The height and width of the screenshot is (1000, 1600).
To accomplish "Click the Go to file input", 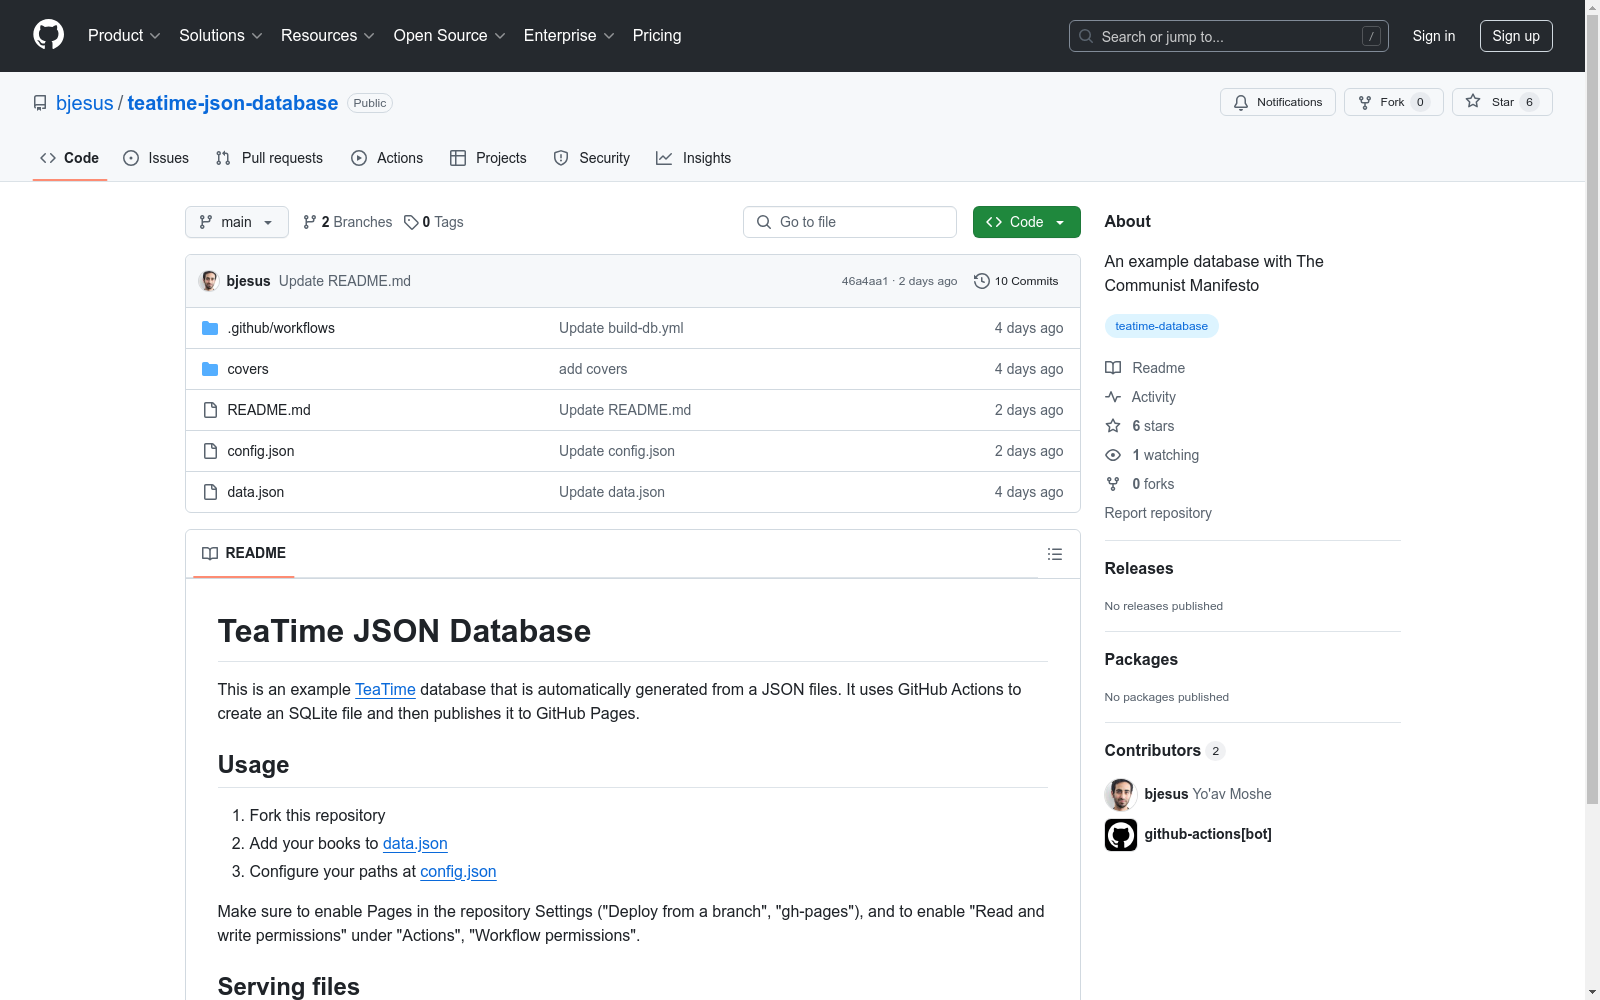I will [x=850, y=222].
